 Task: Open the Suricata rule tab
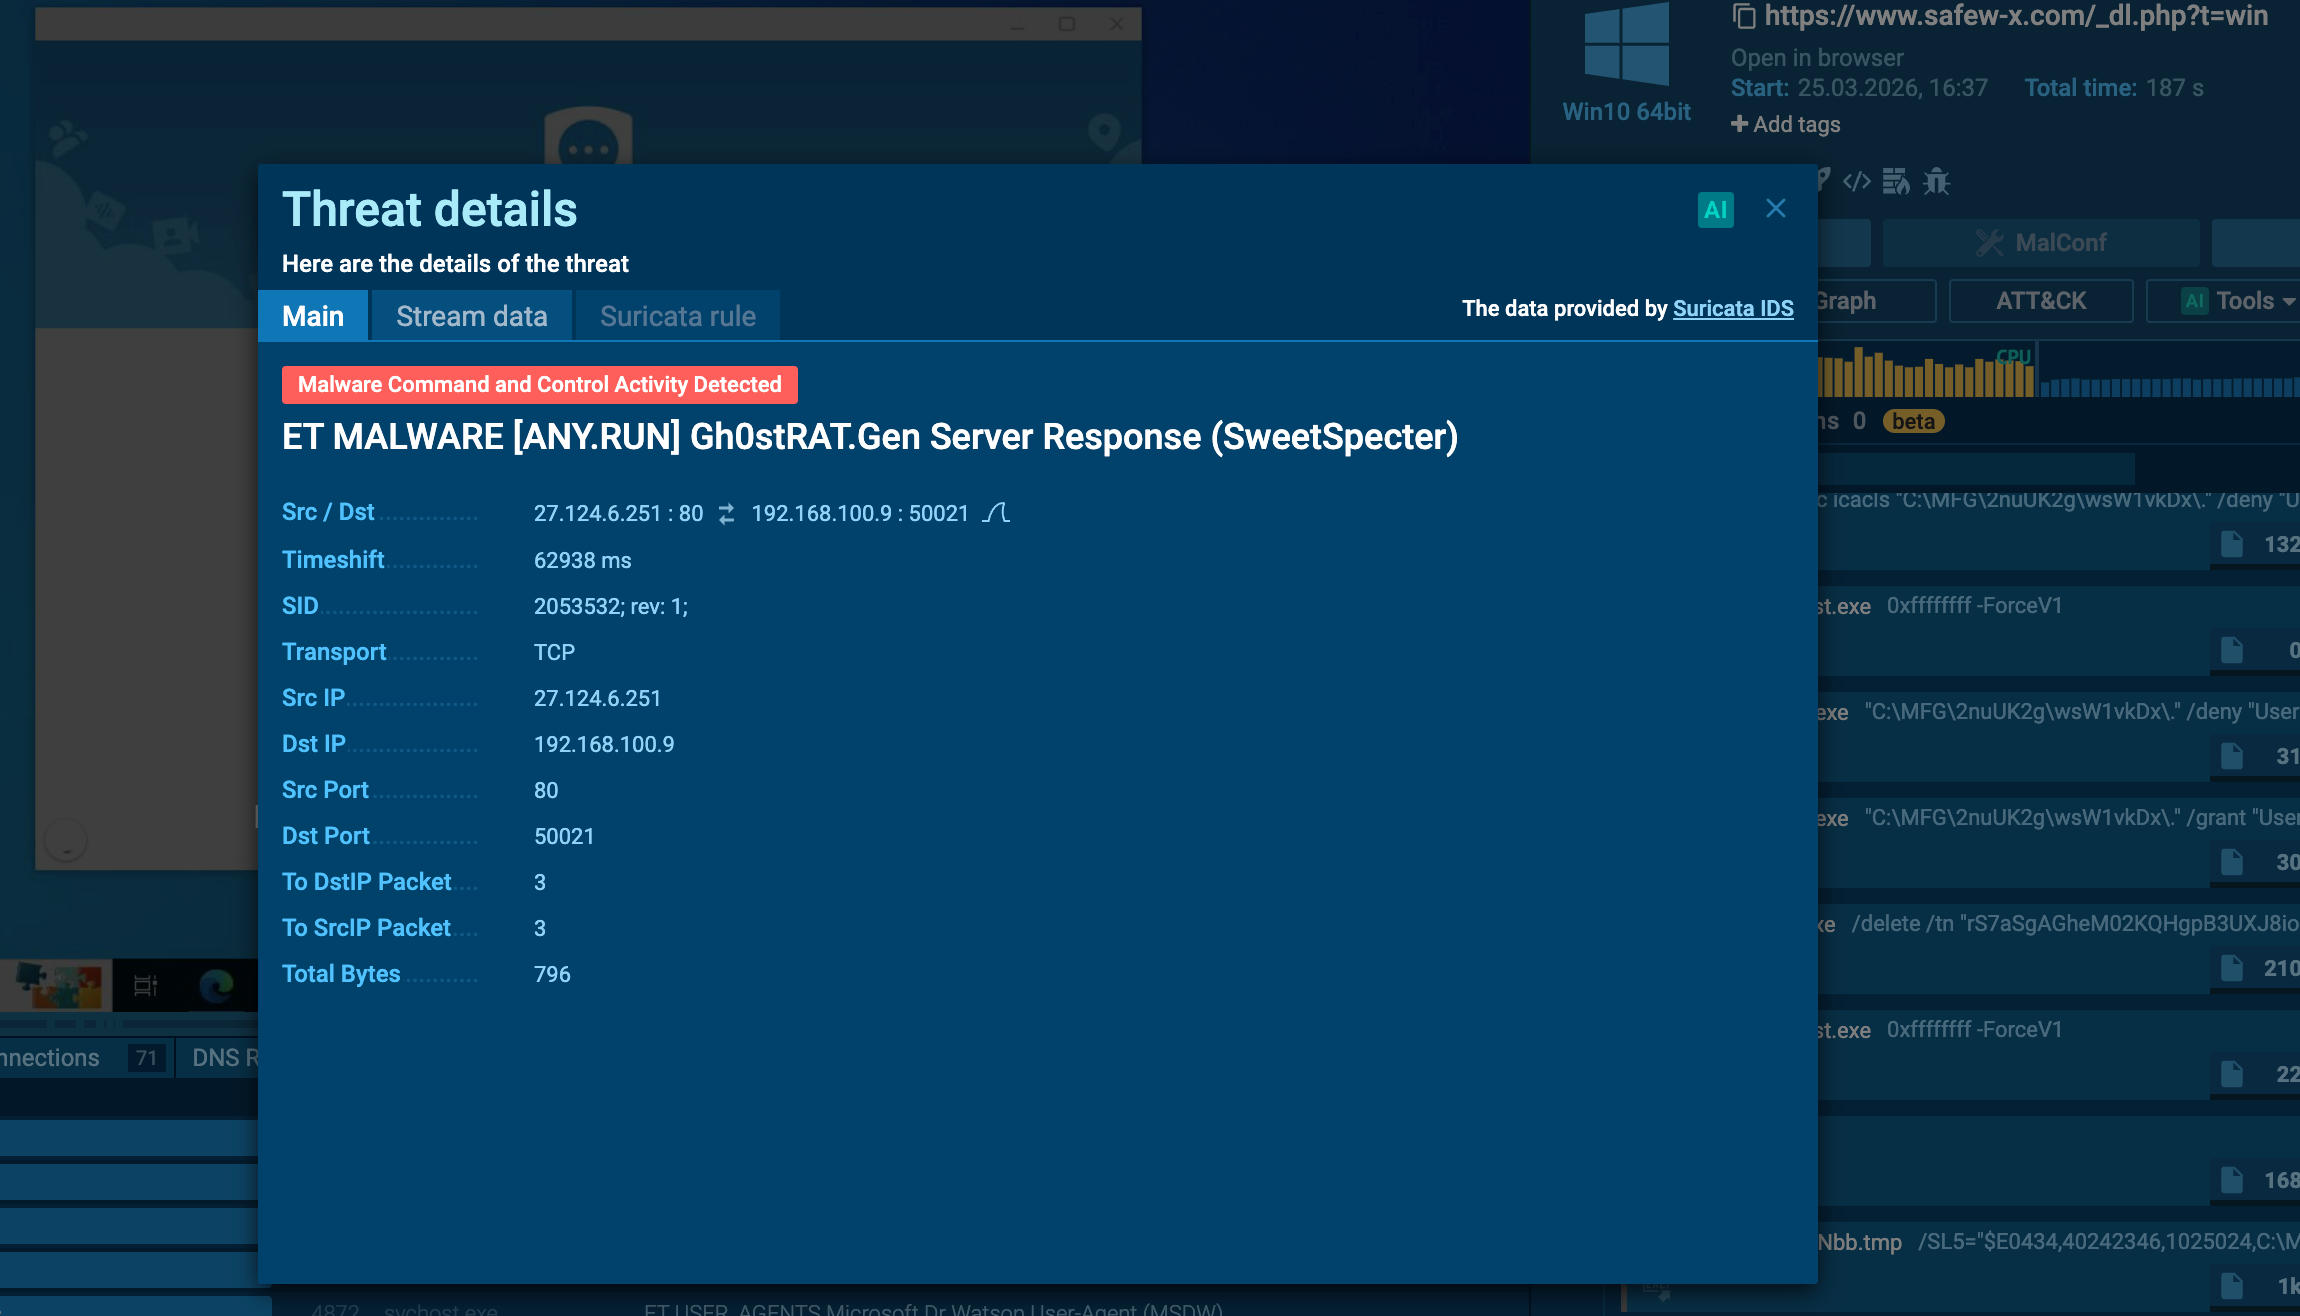[677, 316]
